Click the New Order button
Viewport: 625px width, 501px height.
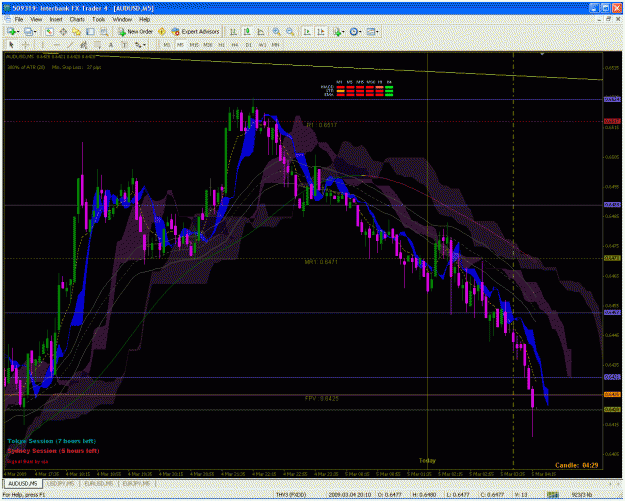click(x=134, y=31)
